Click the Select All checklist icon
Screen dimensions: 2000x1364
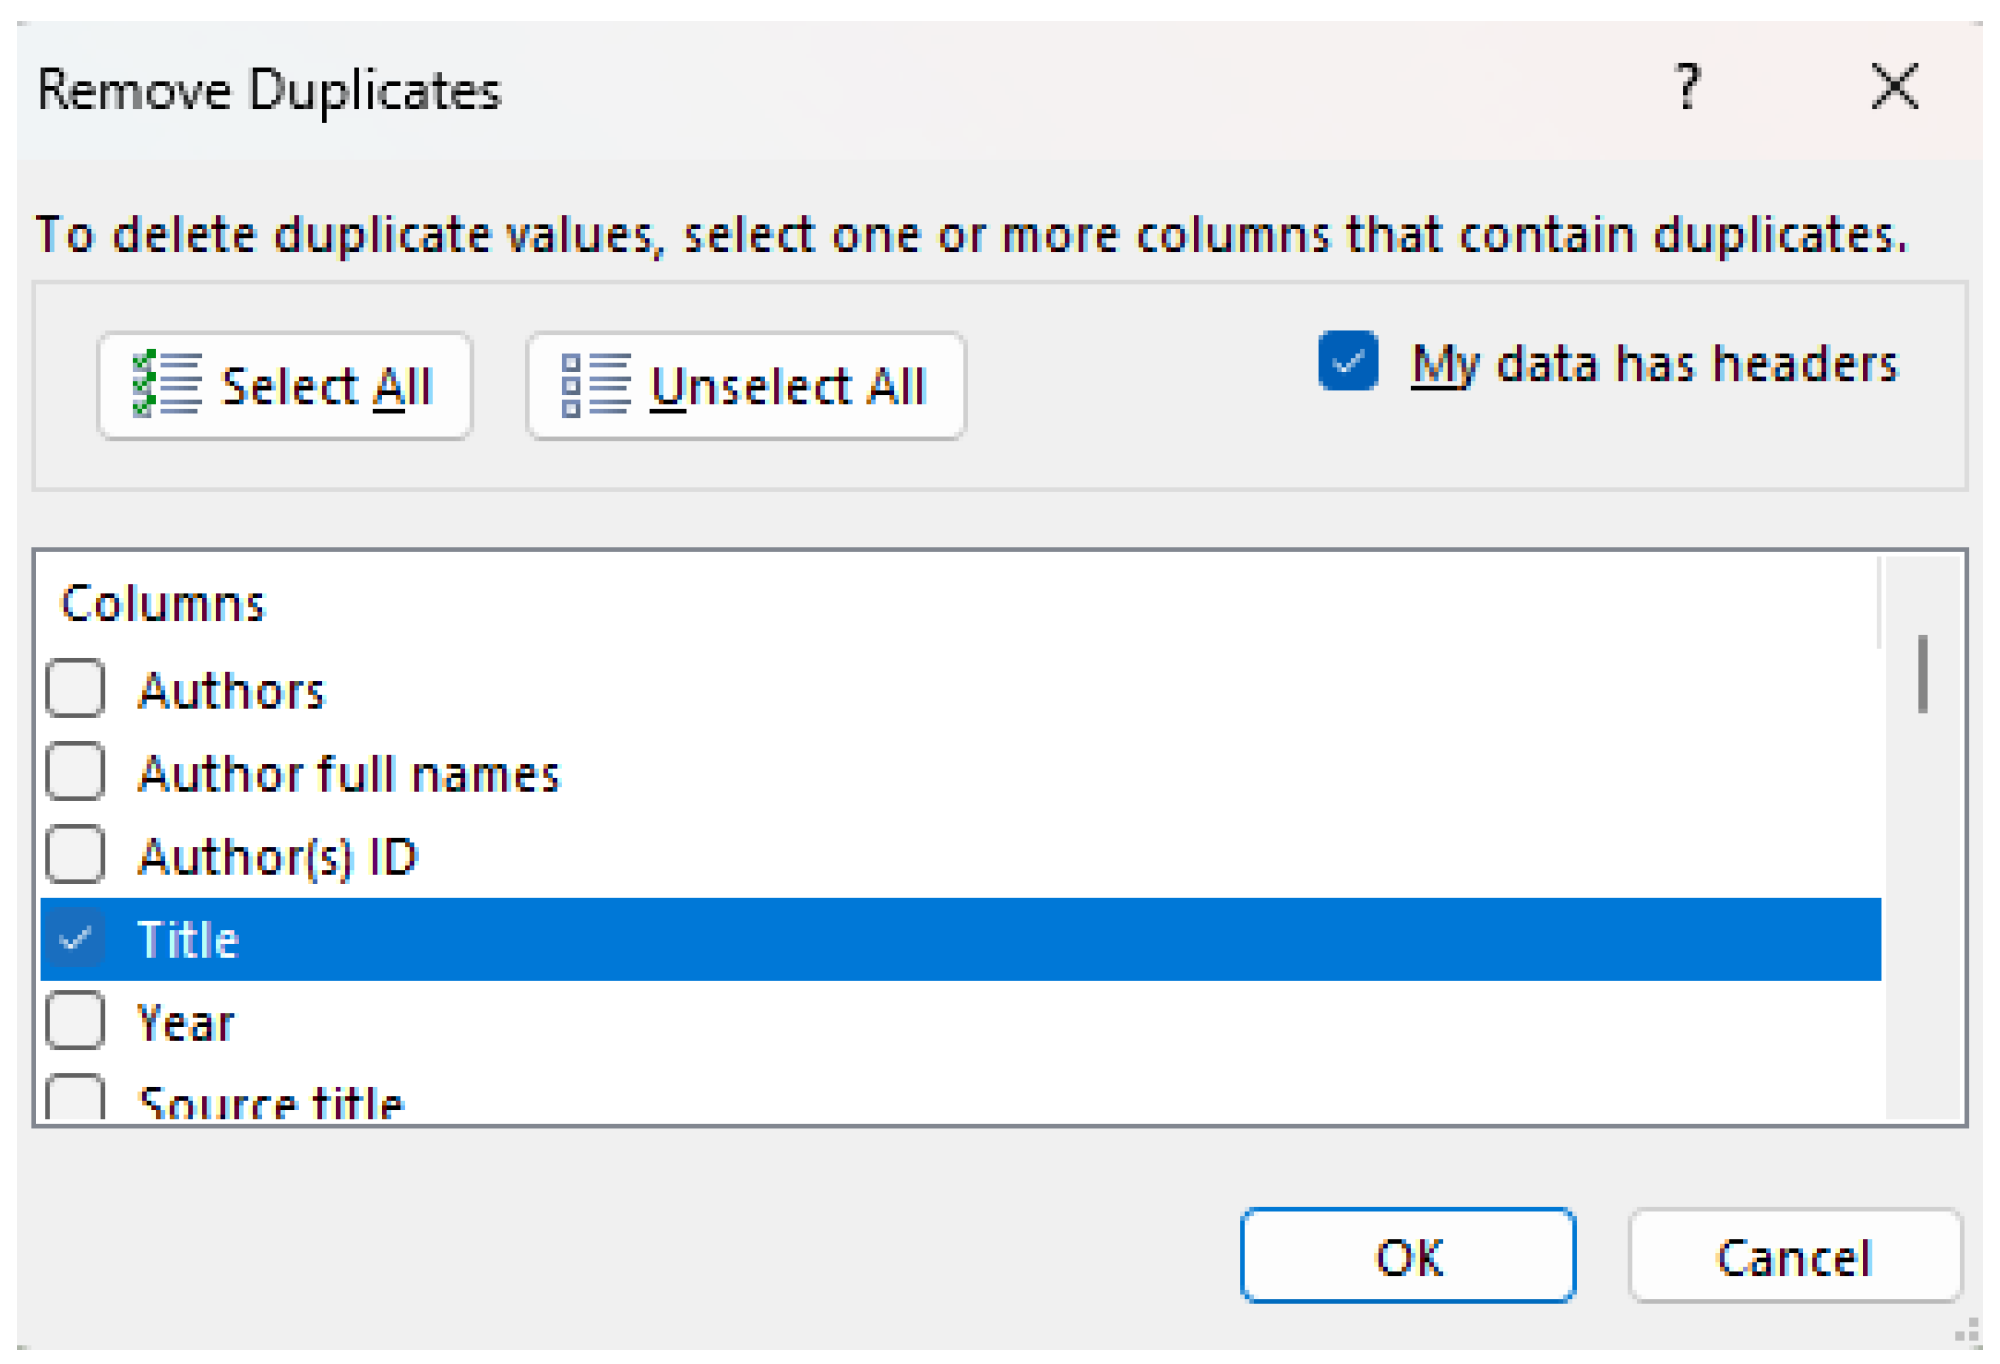point(166,385)
